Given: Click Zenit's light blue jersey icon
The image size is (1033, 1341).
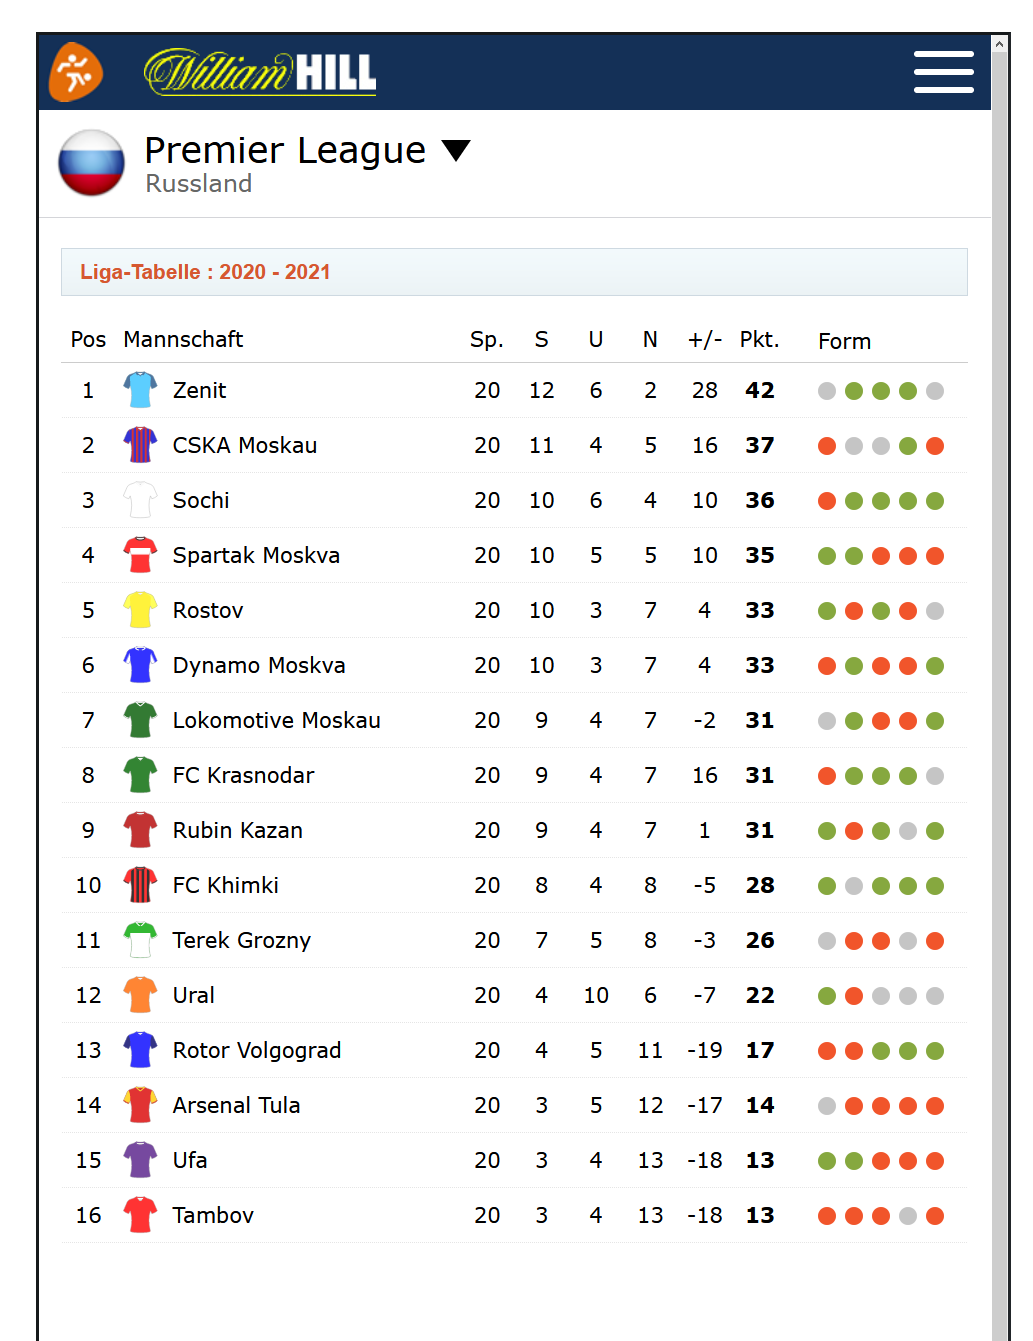Looking at the screenshot, I should coord(140,390).
